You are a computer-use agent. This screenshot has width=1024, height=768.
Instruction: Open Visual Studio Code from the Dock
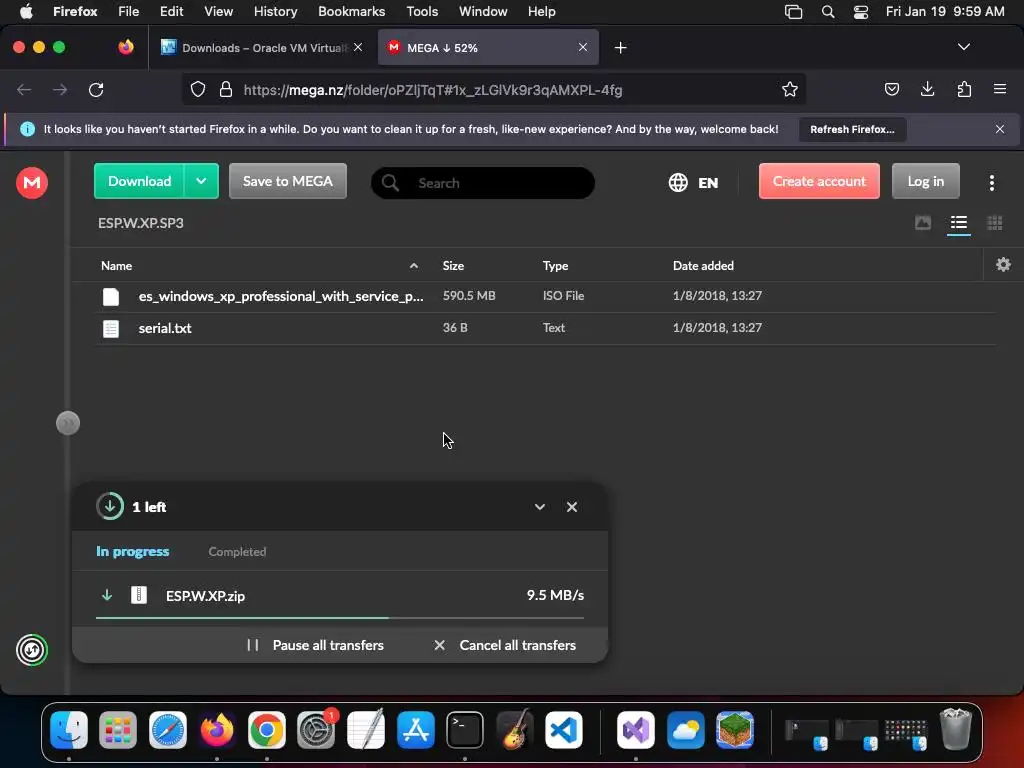click(x=564, y=729)
